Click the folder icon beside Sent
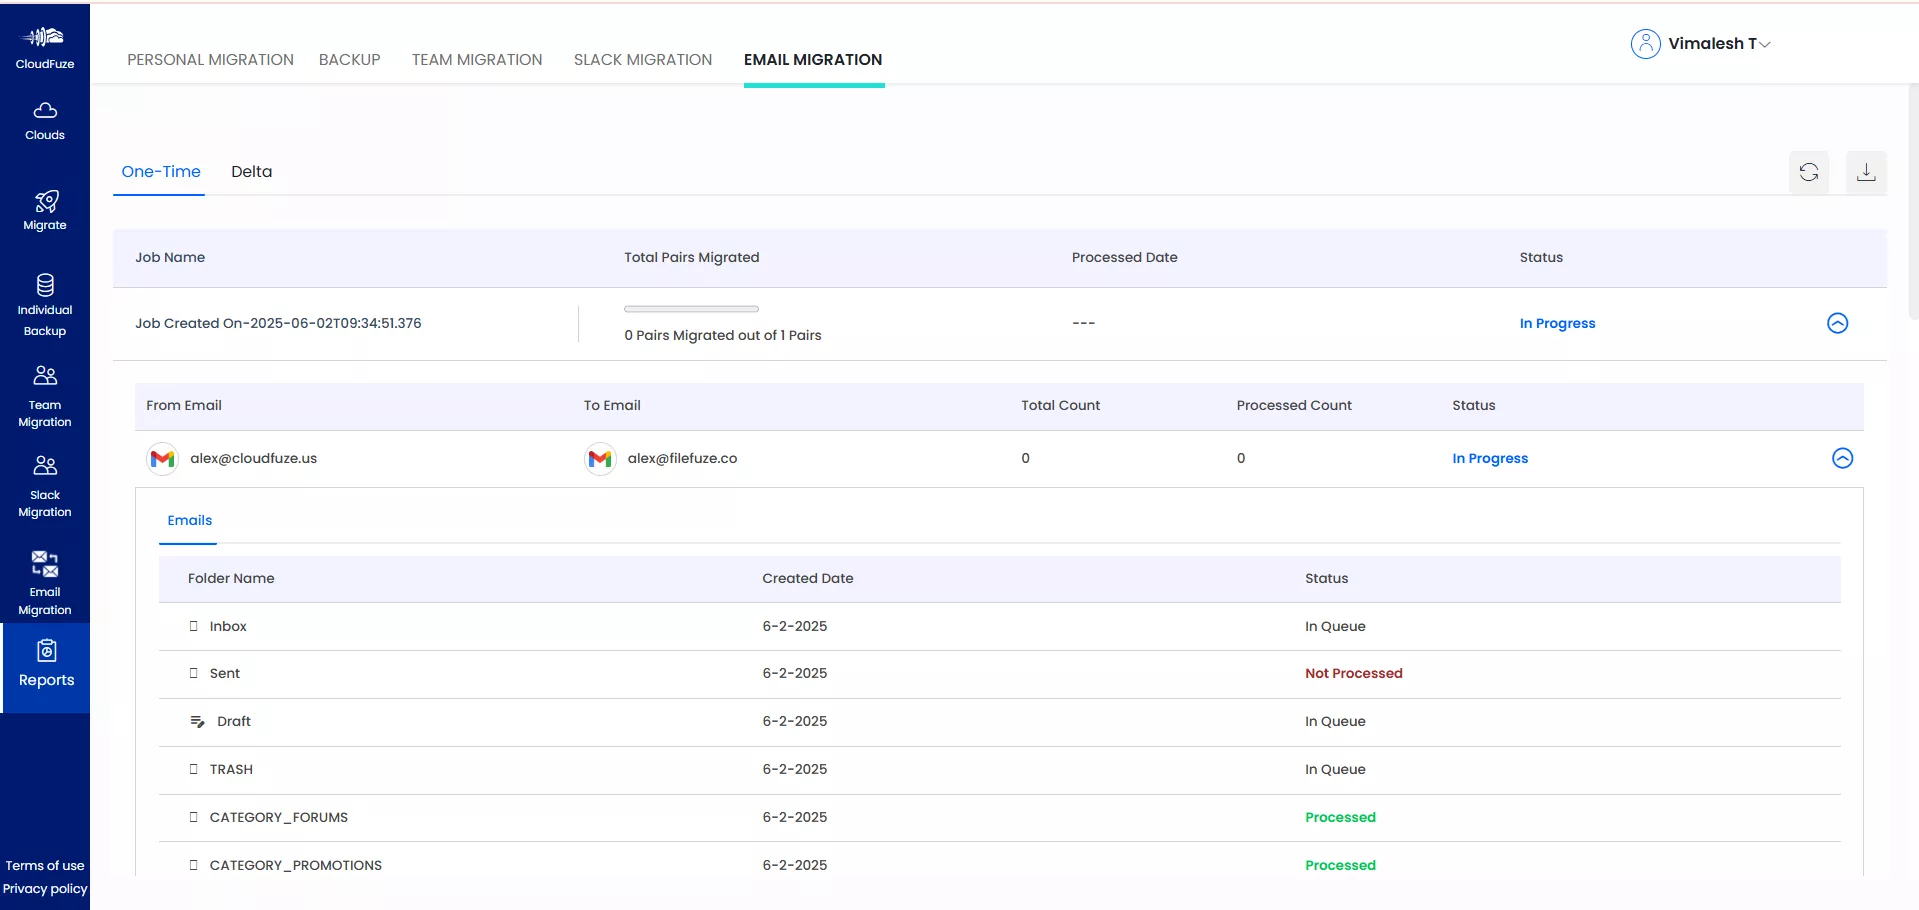 pyautogui.click(x=194, y=673)
